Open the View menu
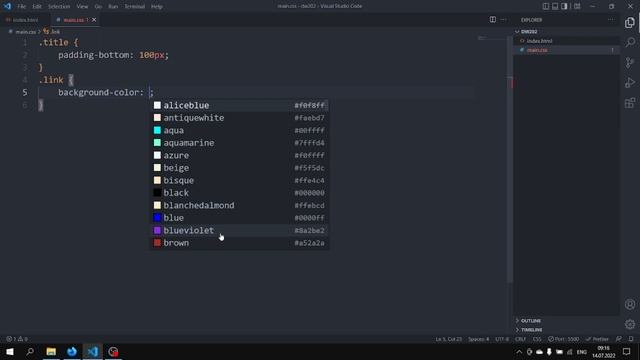The width and height of the screenshot is (640, 360). pyautogui.click(x=82, y=7)
